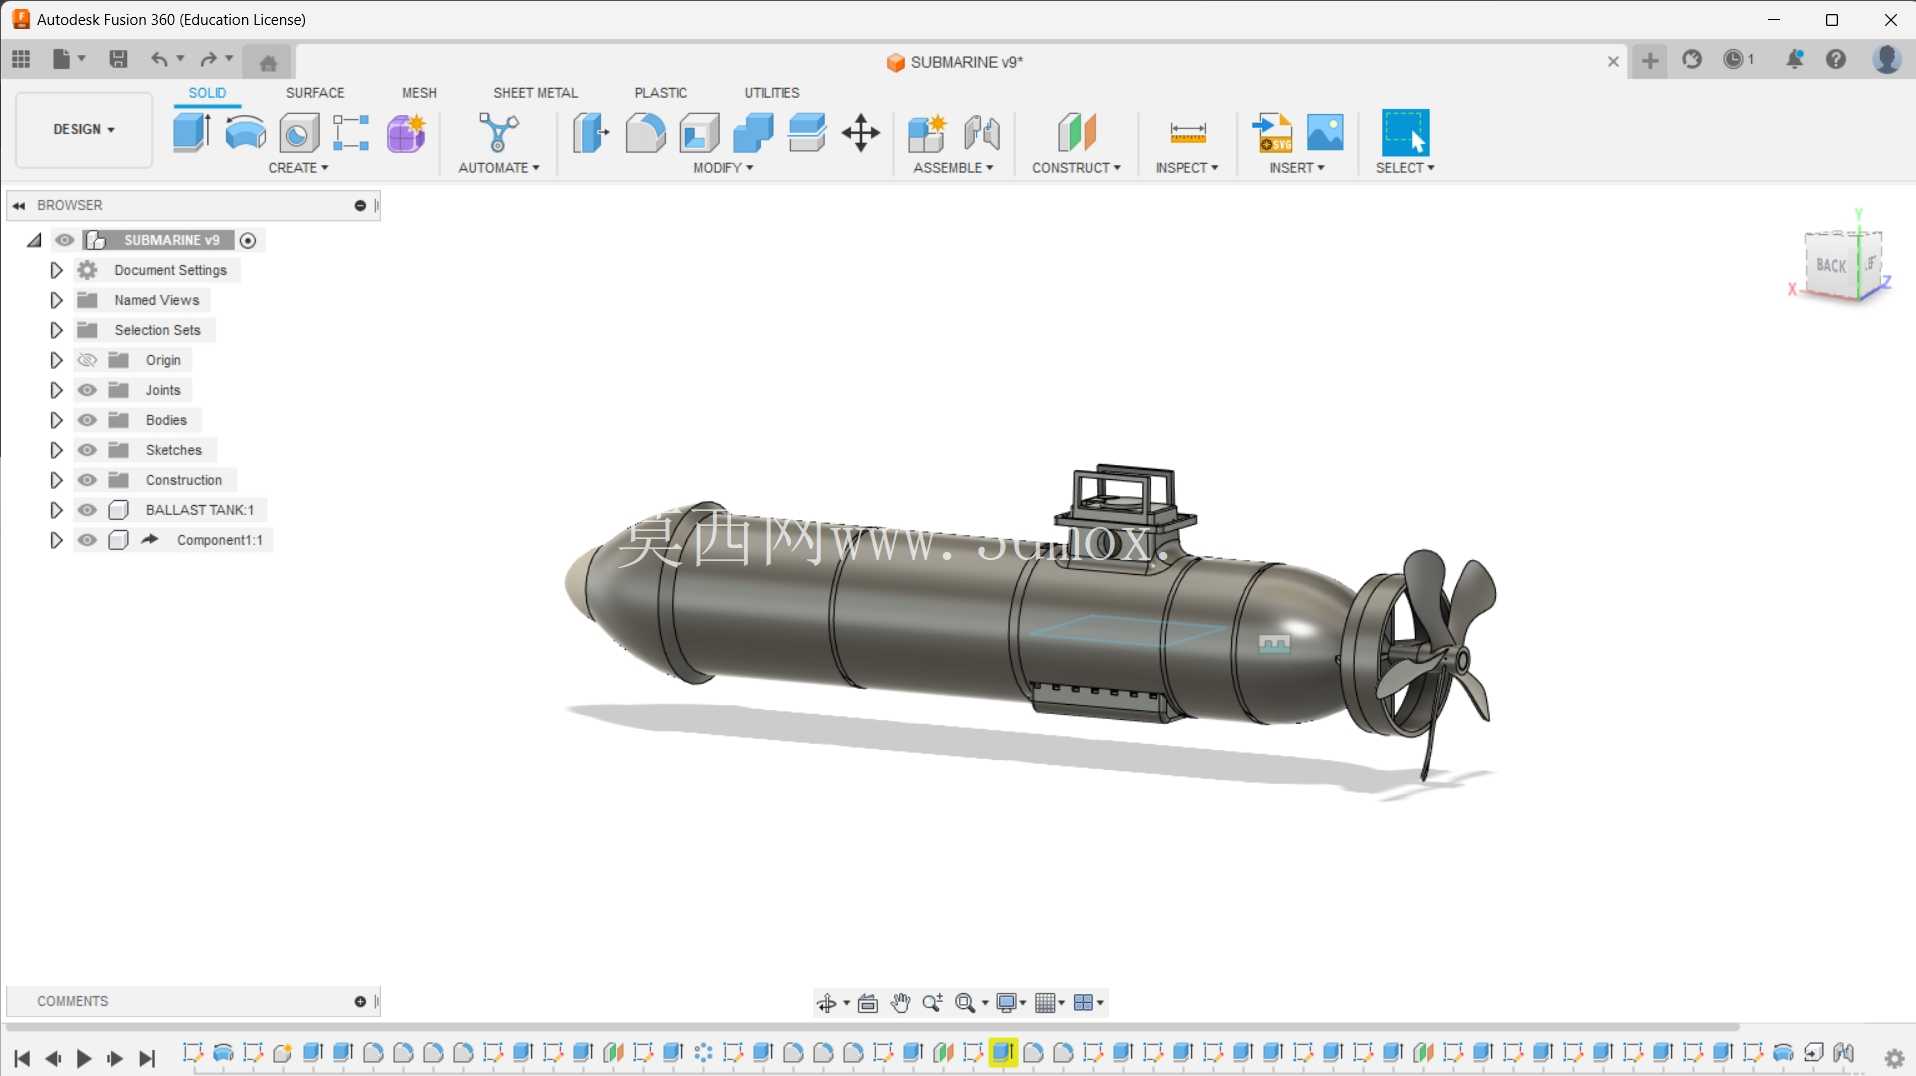Expand the Sketches folder
Screen dimensions: 1916x1076
tap(56, 450)
